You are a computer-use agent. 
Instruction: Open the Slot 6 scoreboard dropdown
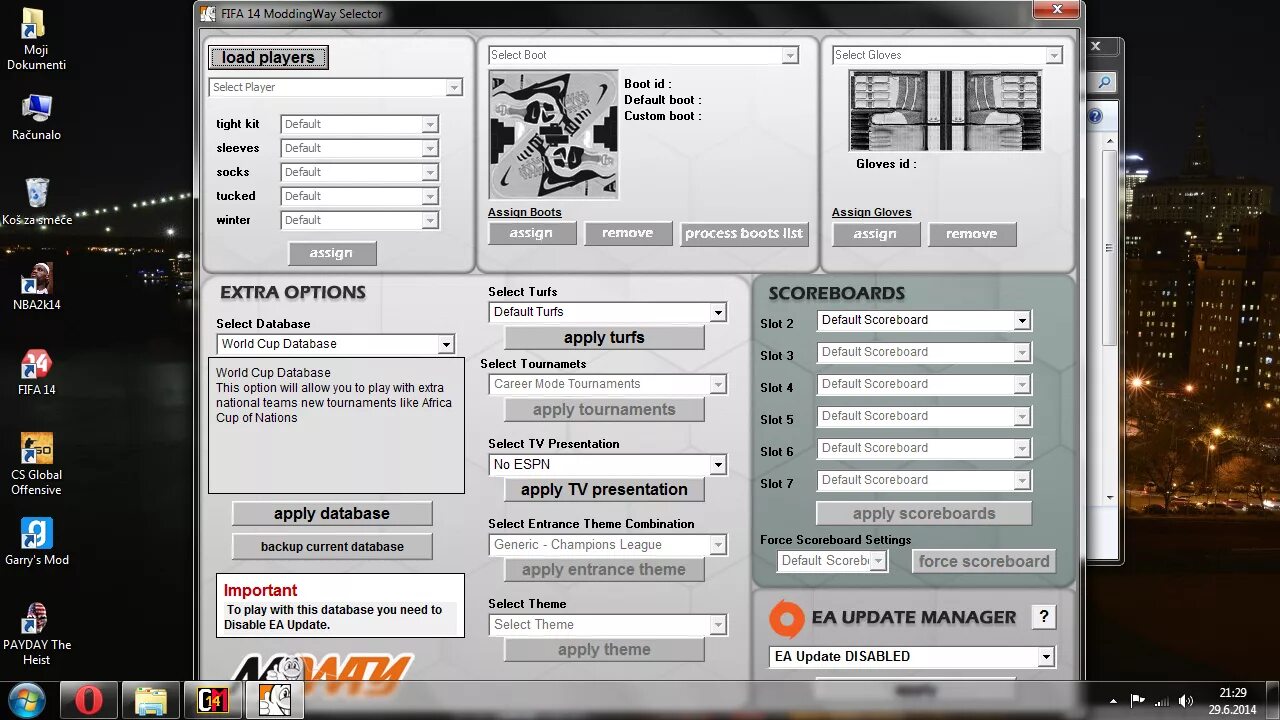click(924, 448)
